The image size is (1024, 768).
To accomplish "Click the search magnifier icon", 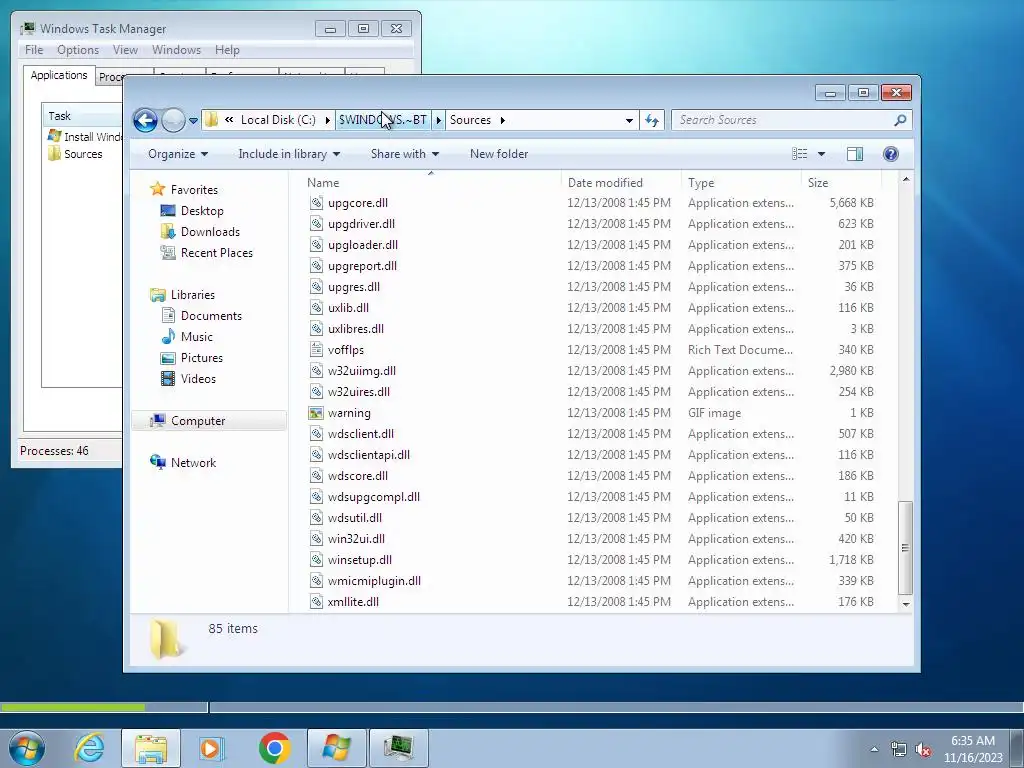I will click(x=901, y=120).
